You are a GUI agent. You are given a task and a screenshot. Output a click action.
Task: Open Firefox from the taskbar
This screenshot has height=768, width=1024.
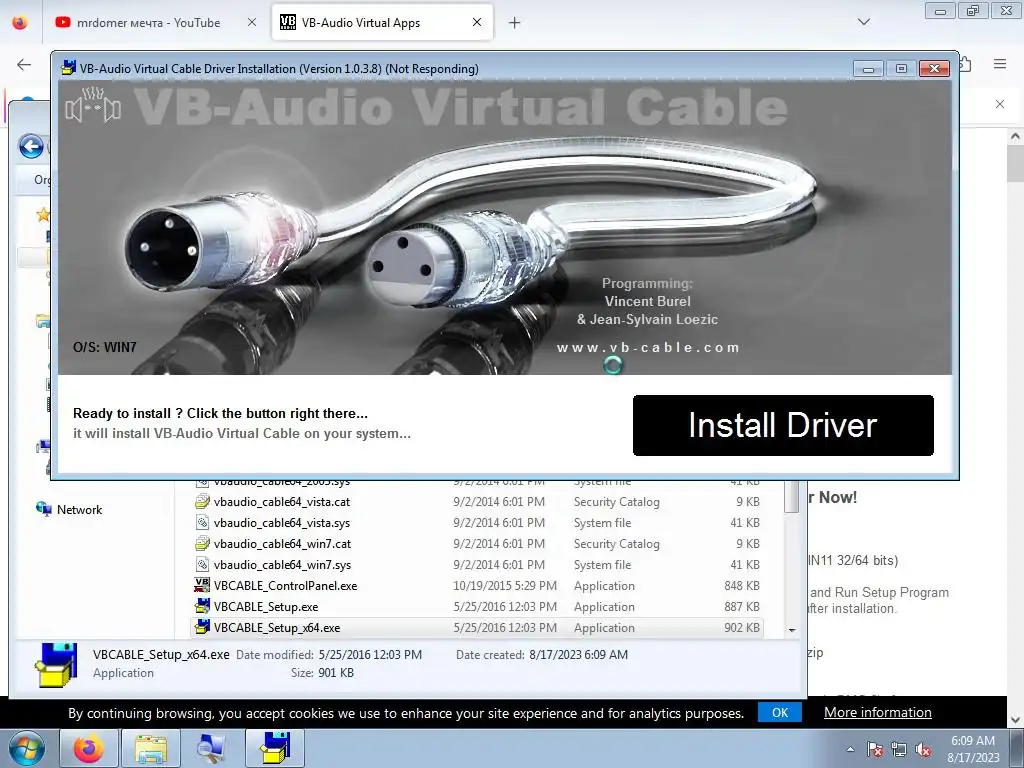(x=89, y=748)
